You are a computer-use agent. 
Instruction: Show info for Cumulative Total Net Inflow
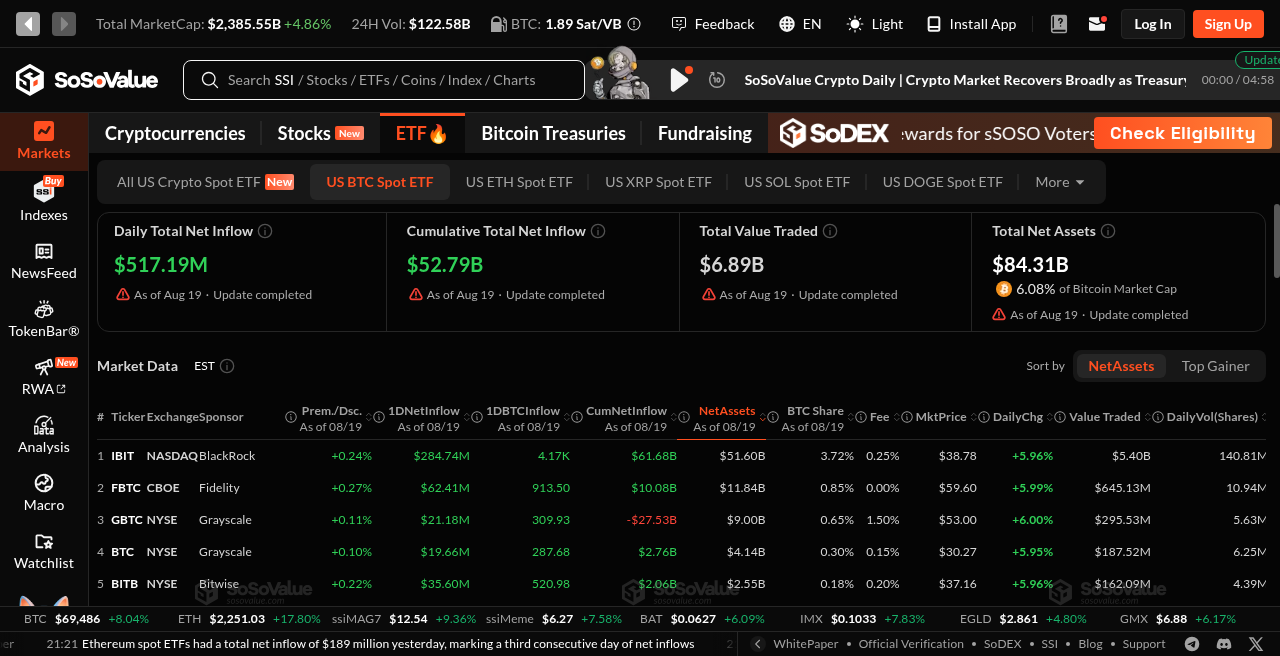point(598,231)
